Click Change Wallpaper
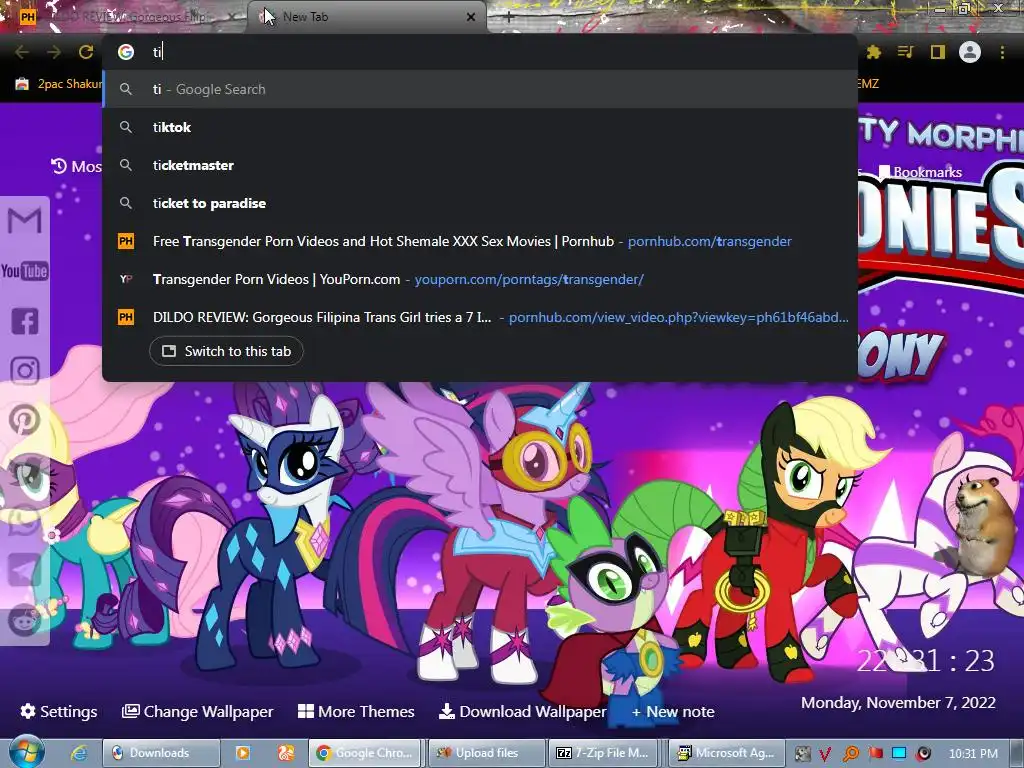1024x768 pixels. pyautogui.click(x=197, y=711)
